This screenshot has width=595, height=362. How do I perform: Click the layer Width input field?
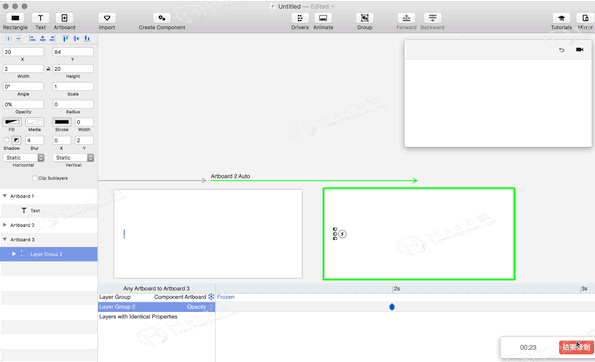[x=24, y=69]
